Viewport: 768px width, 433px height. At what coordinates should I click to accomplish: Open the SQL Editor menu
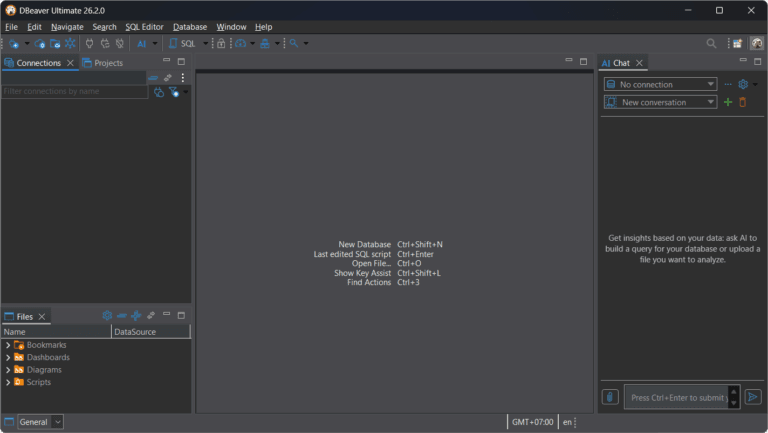(x=144, y=27)
